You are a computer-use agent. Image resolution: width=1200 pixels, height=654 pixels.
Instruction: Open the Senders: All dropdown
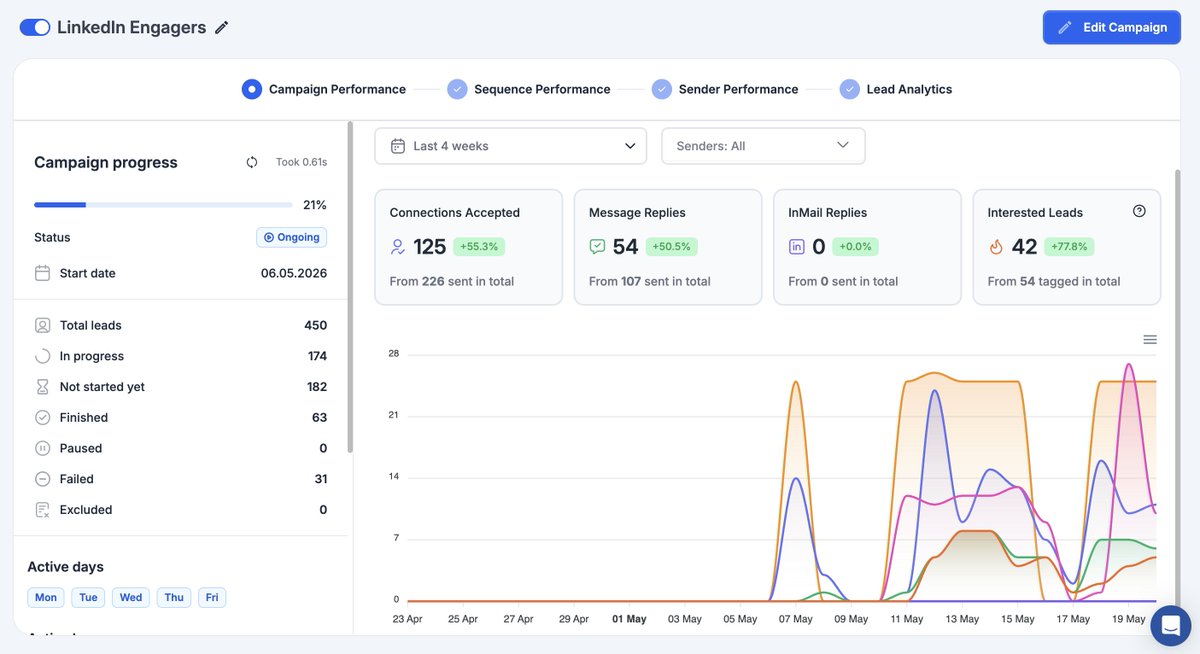763,146
